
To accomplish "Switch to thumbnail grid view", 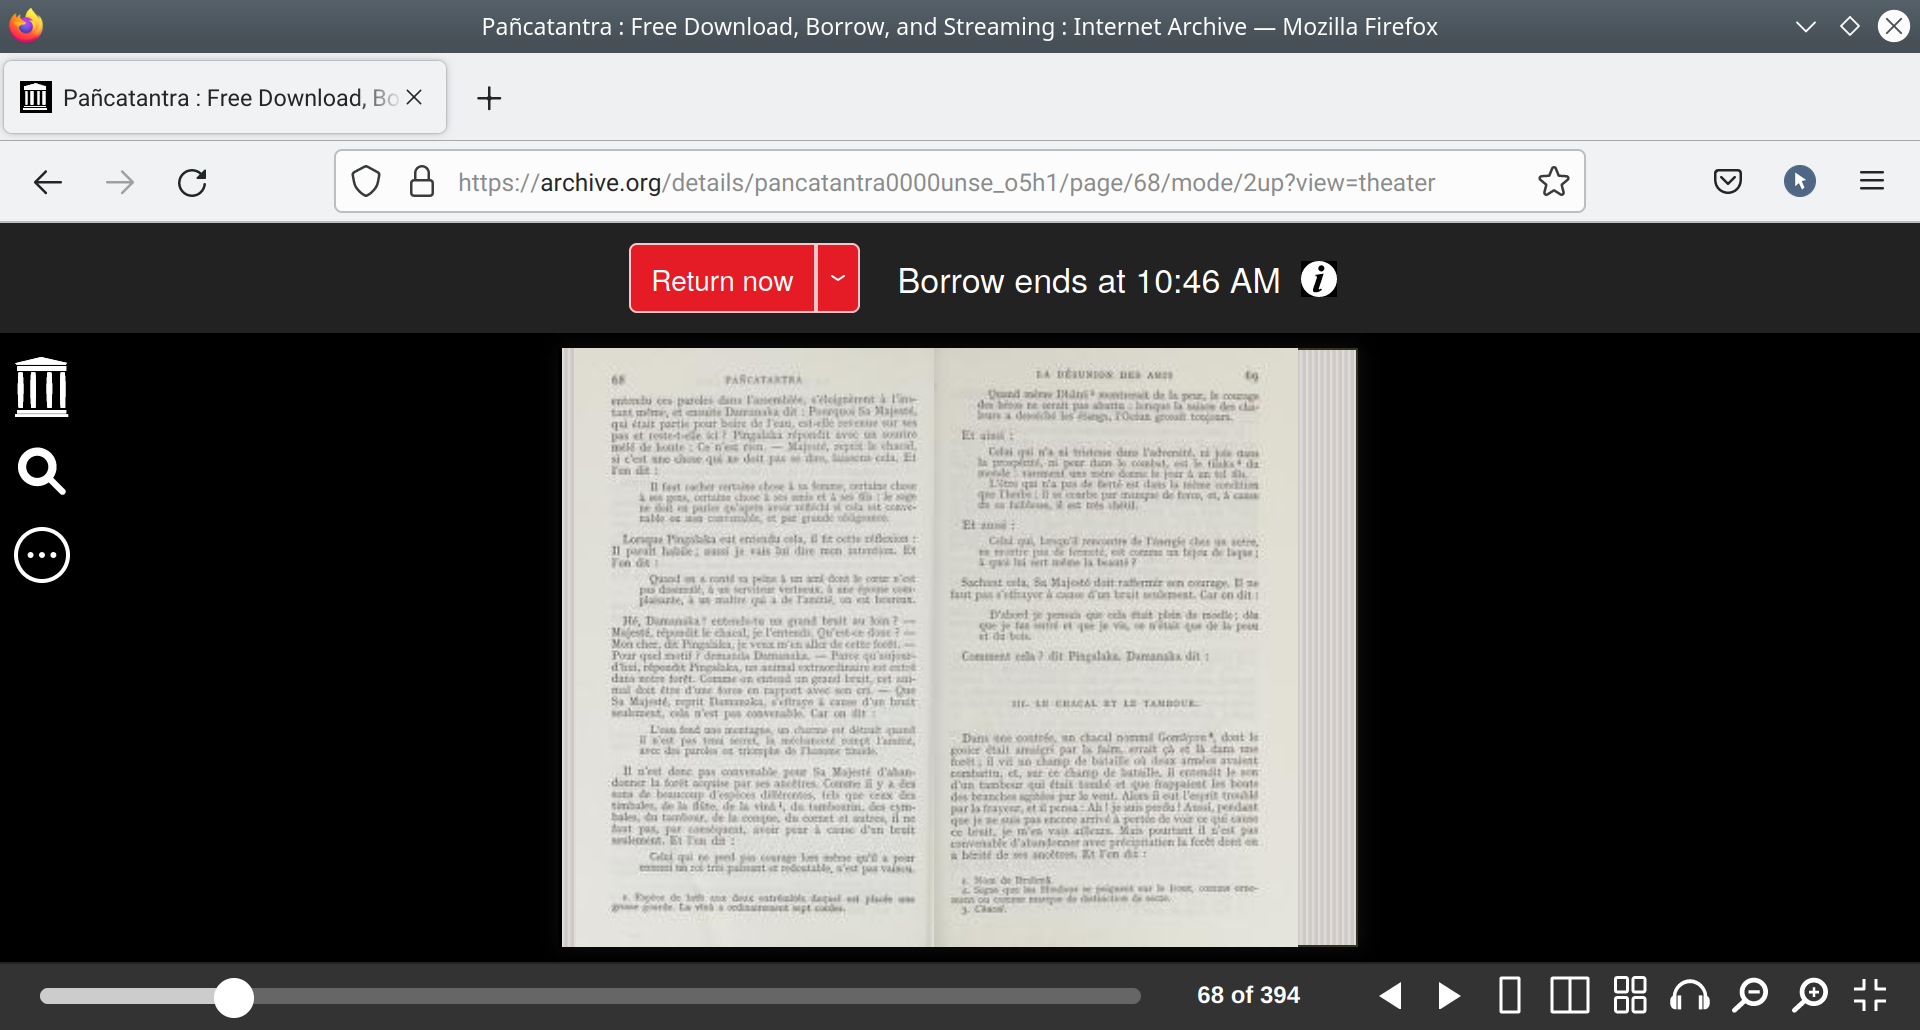I will click(1630, 996).
